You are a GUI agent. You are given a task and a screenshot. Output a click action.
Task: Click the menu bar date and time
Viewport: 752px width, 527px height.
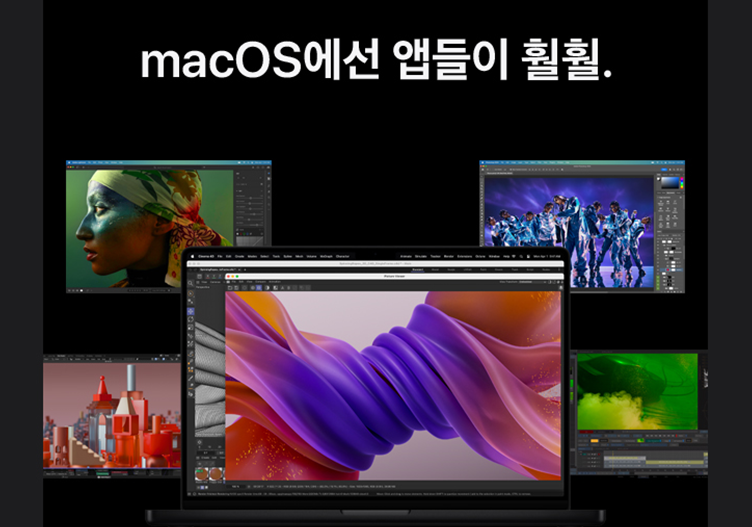tap(546, 257)
